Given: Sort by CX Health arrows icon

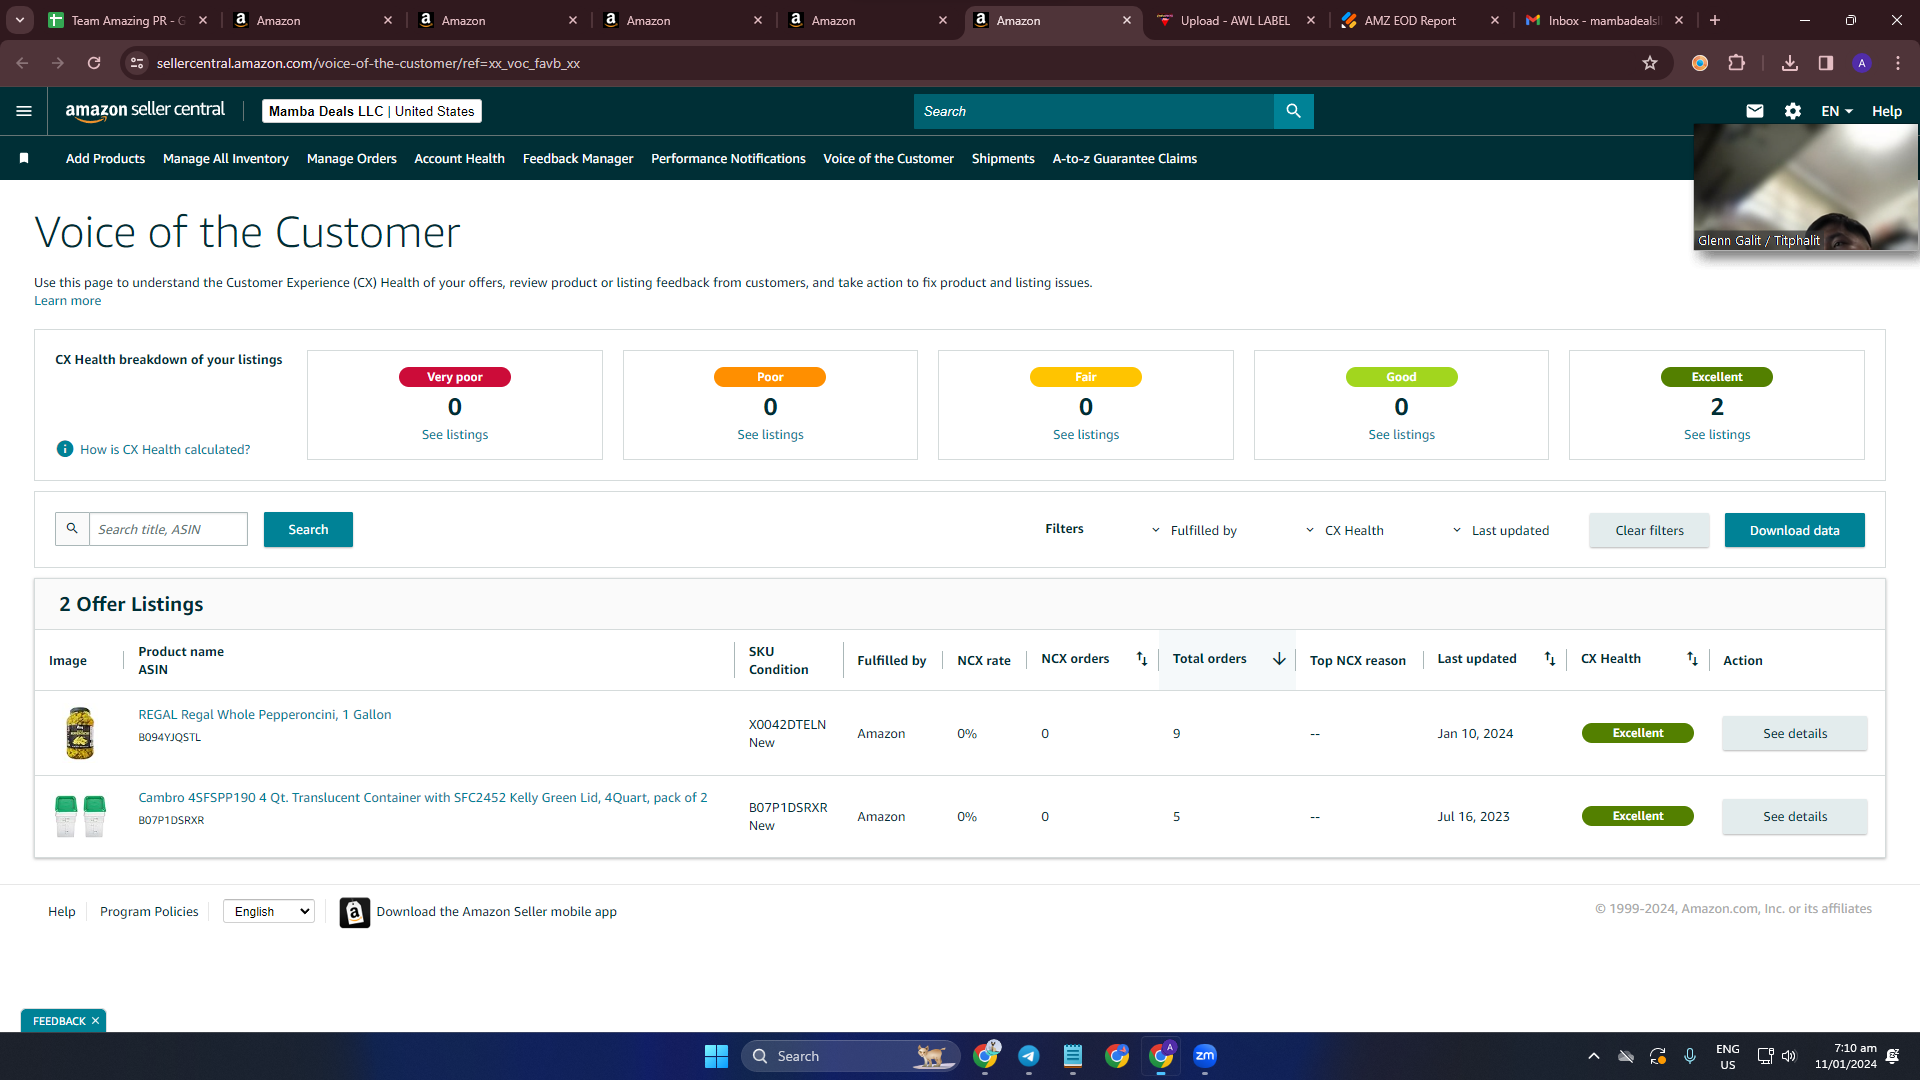Looking at the screenshot, I should click(x=1692, y=659).
